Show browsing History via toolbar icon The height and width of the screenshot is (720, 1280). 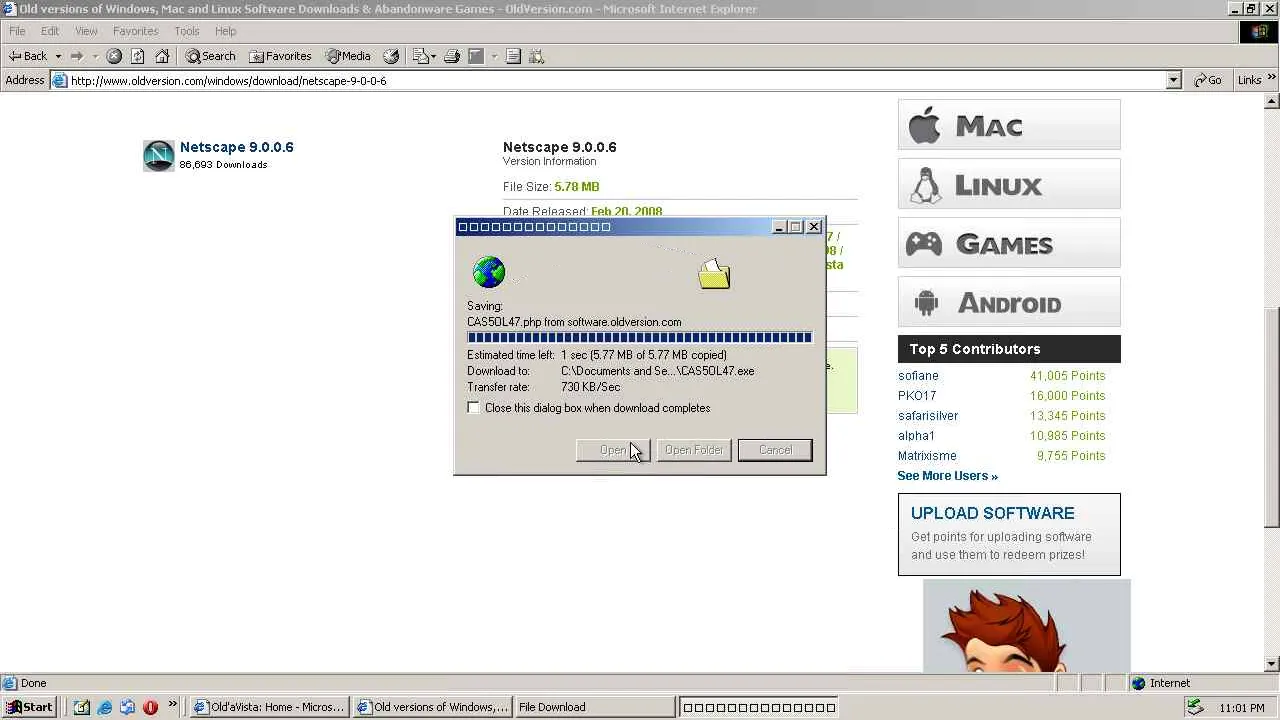click(391, 56)
